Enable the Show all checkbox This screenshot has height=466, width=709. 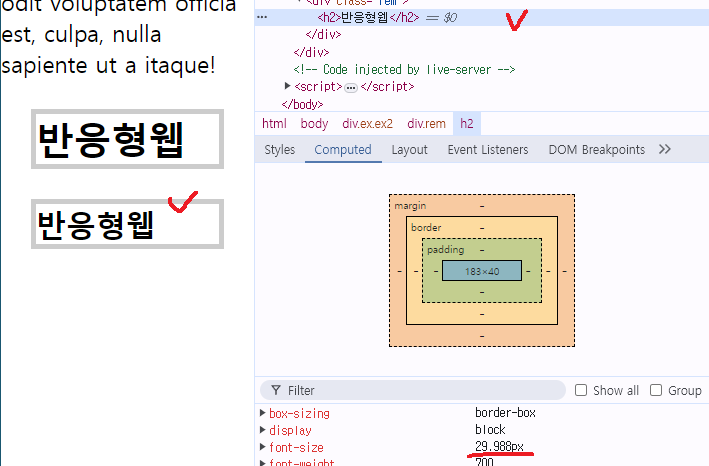click(x=581, y=390)
